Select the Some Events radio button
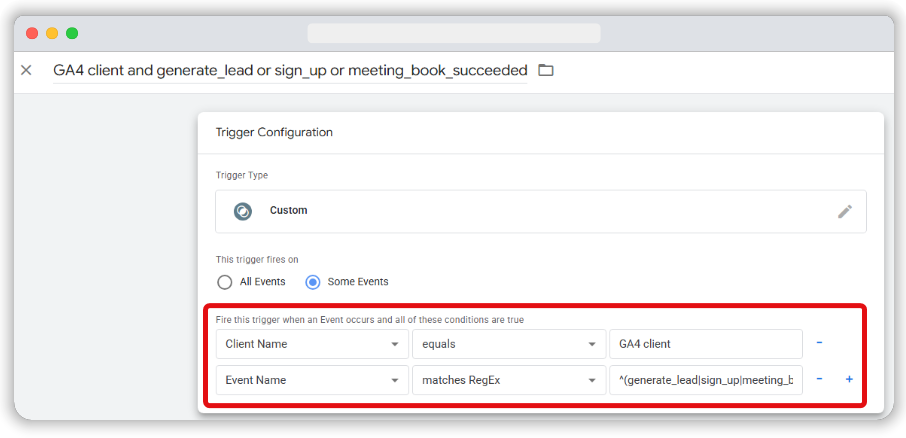 tap(313, 283)
